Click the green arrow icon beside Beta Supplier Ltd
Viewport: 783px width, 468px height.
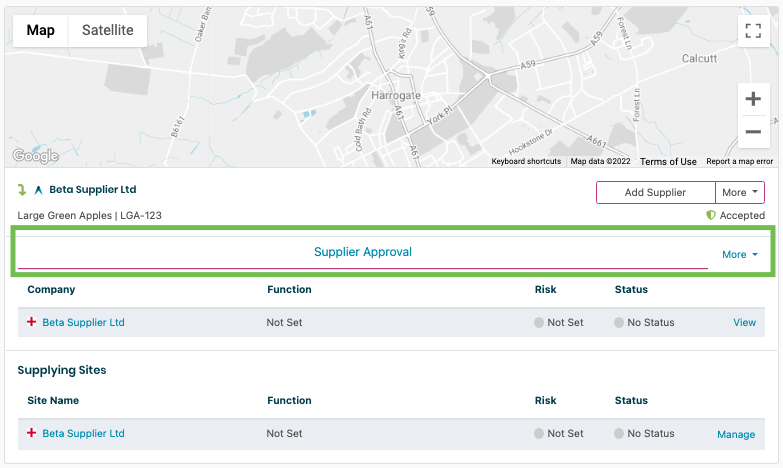point(23,190)
